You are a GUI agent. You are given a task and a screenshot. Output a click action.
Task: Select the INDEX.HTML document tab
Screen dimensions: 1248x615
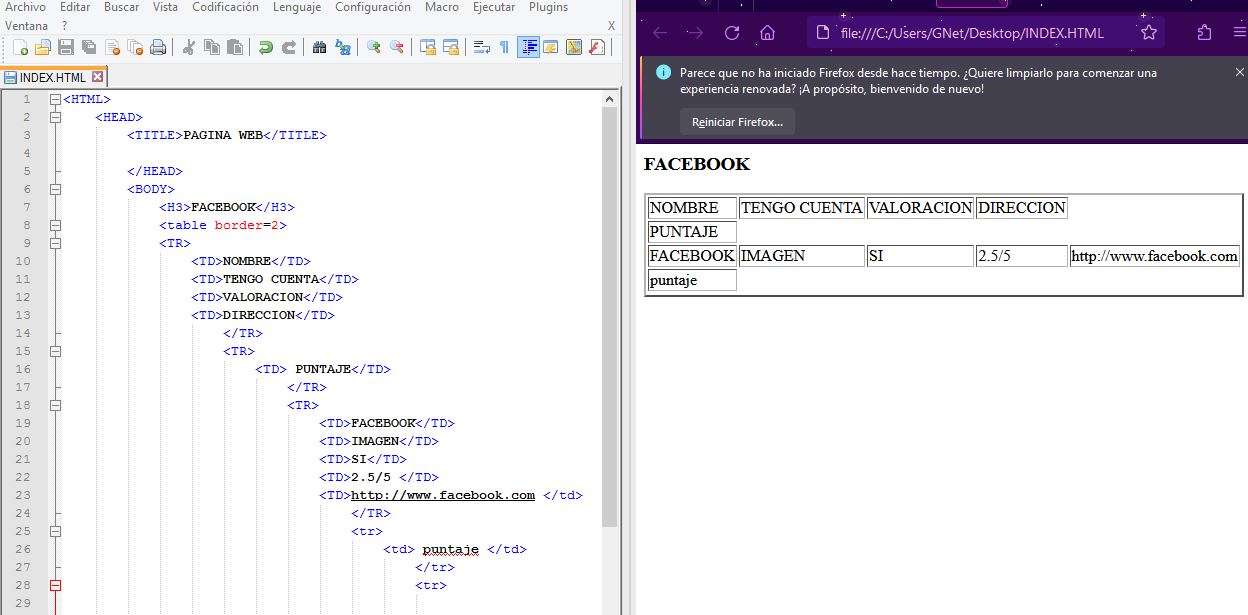coord(53,77)
